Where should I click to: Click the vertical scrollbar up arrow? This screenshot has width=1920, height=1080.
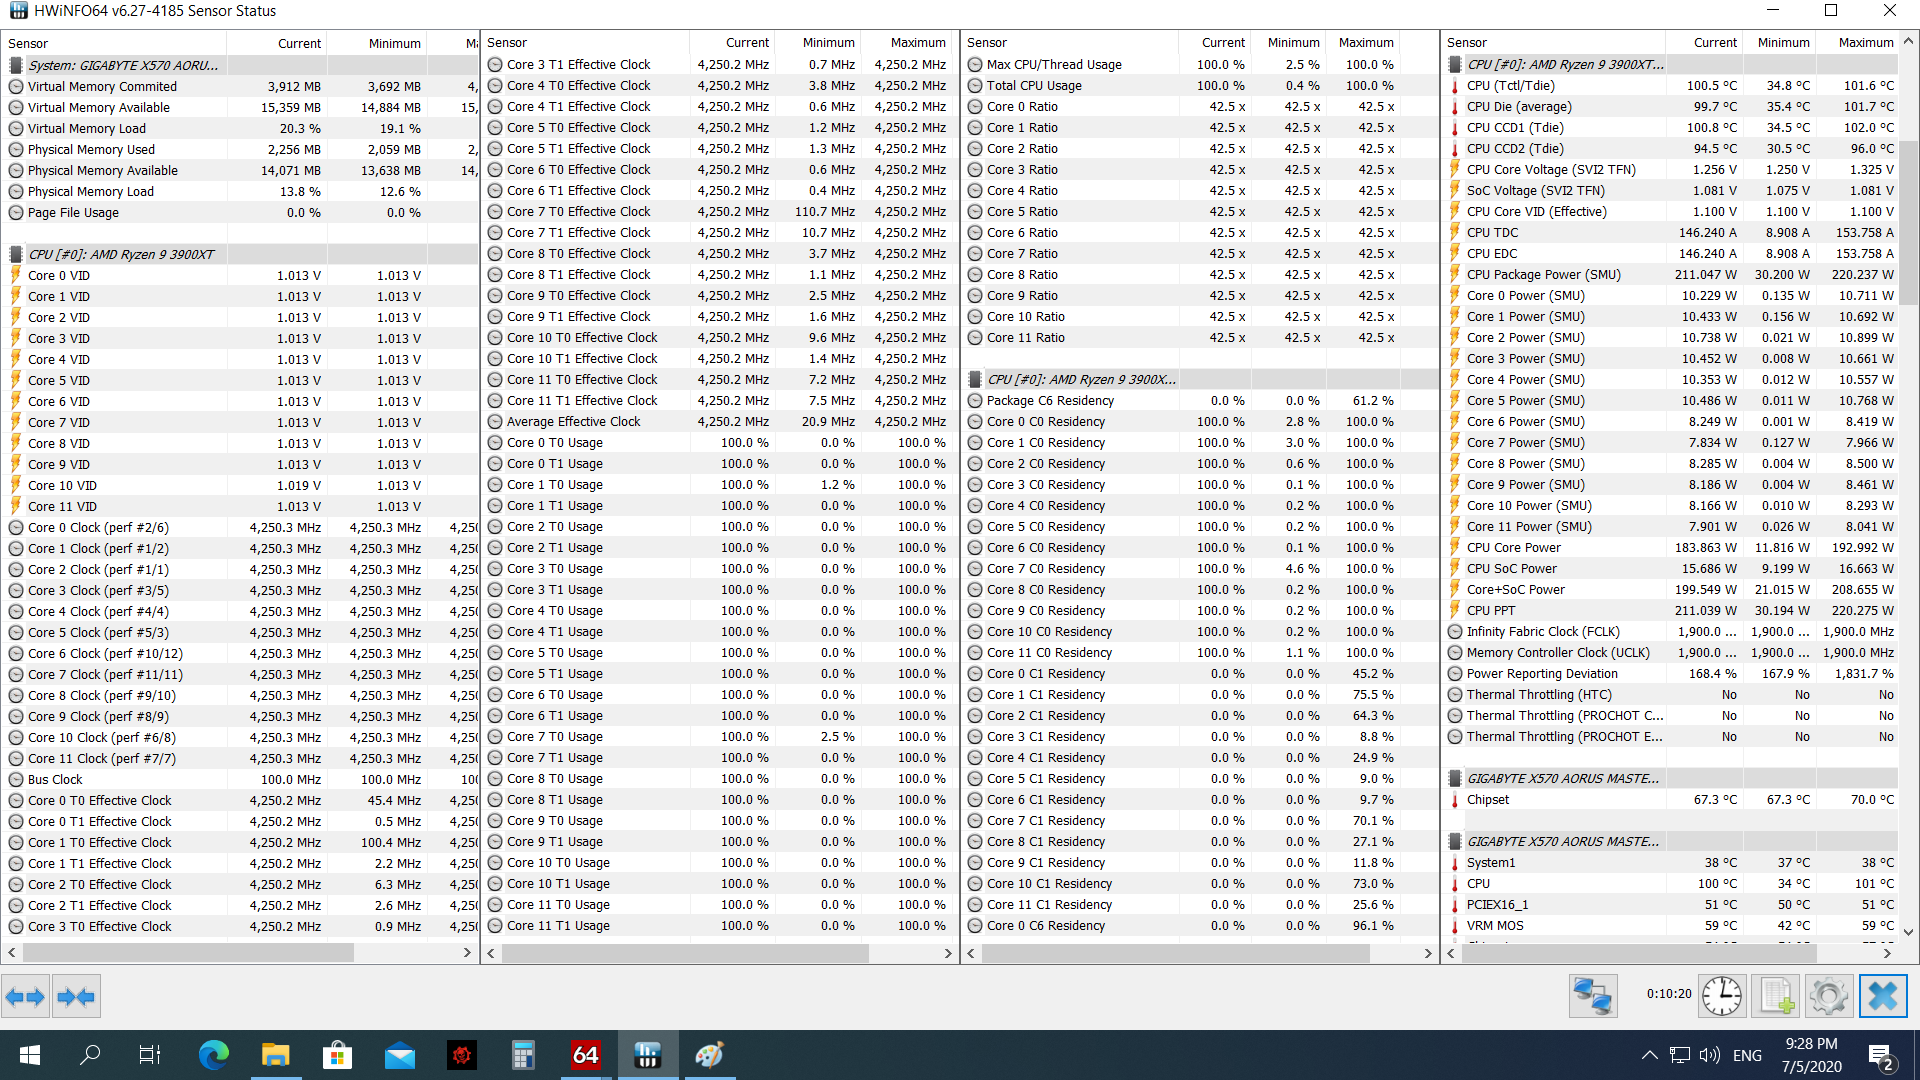tap(1909, 42)
